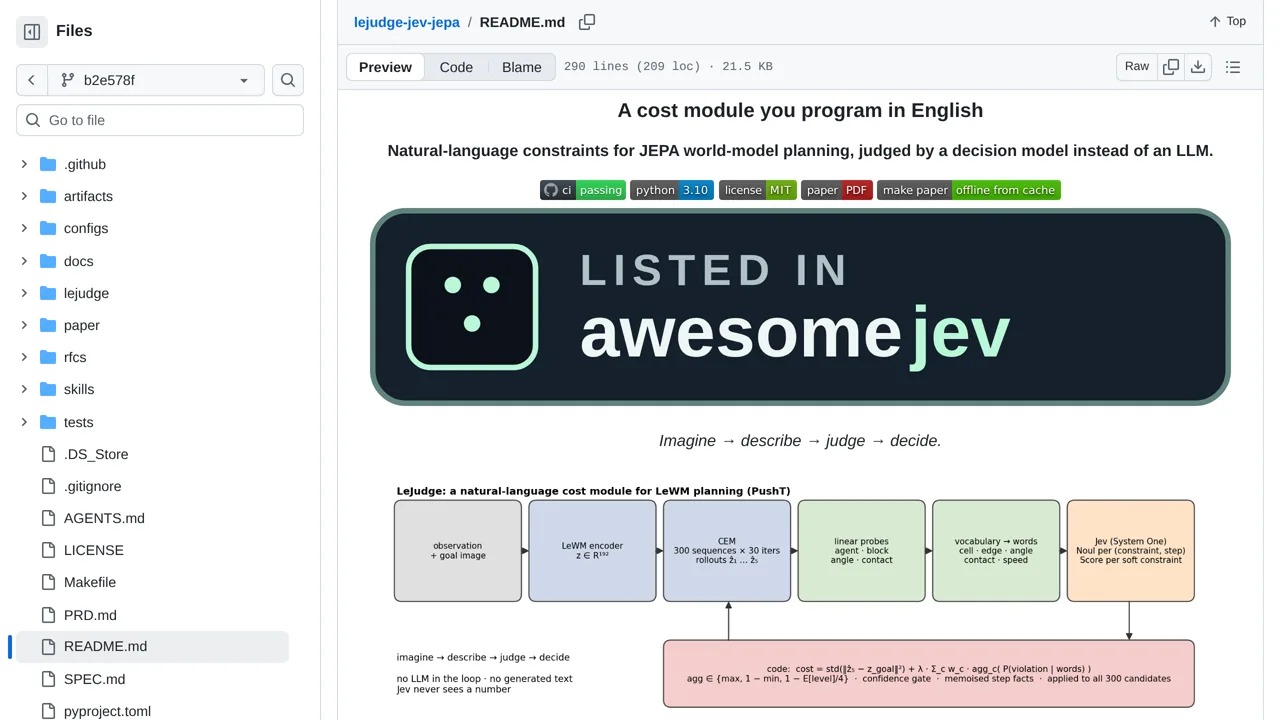Expand the .github folder chevron

point(24,164)
